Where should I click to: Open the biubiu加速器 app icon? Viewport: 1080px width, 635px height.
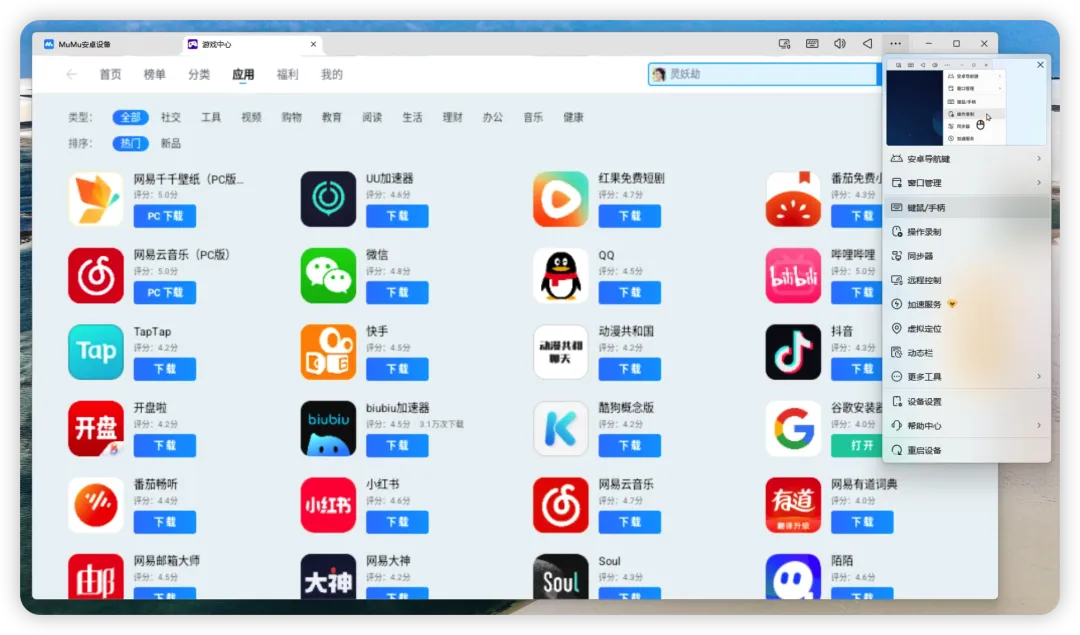pos(328,428)
